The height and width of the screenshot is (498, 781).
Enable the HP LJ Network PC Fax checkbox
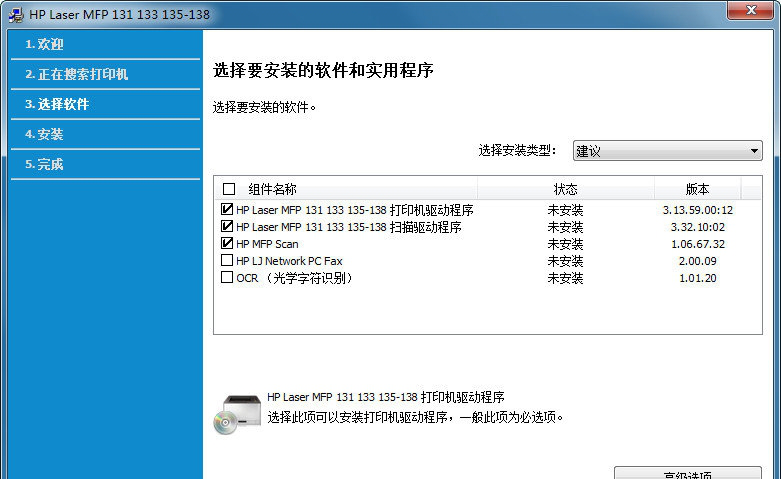pyautogui.click(x=227, y=260)
